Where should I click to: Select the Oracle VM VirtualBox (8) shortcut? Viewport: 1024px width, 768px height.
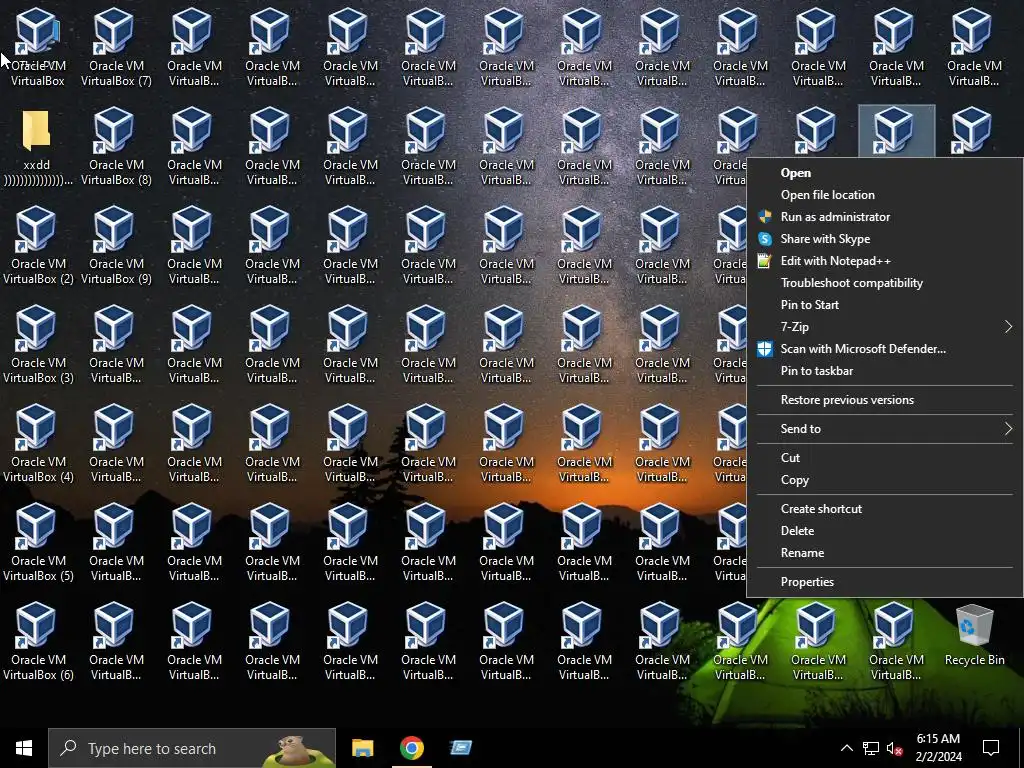(x=116, y=146)
